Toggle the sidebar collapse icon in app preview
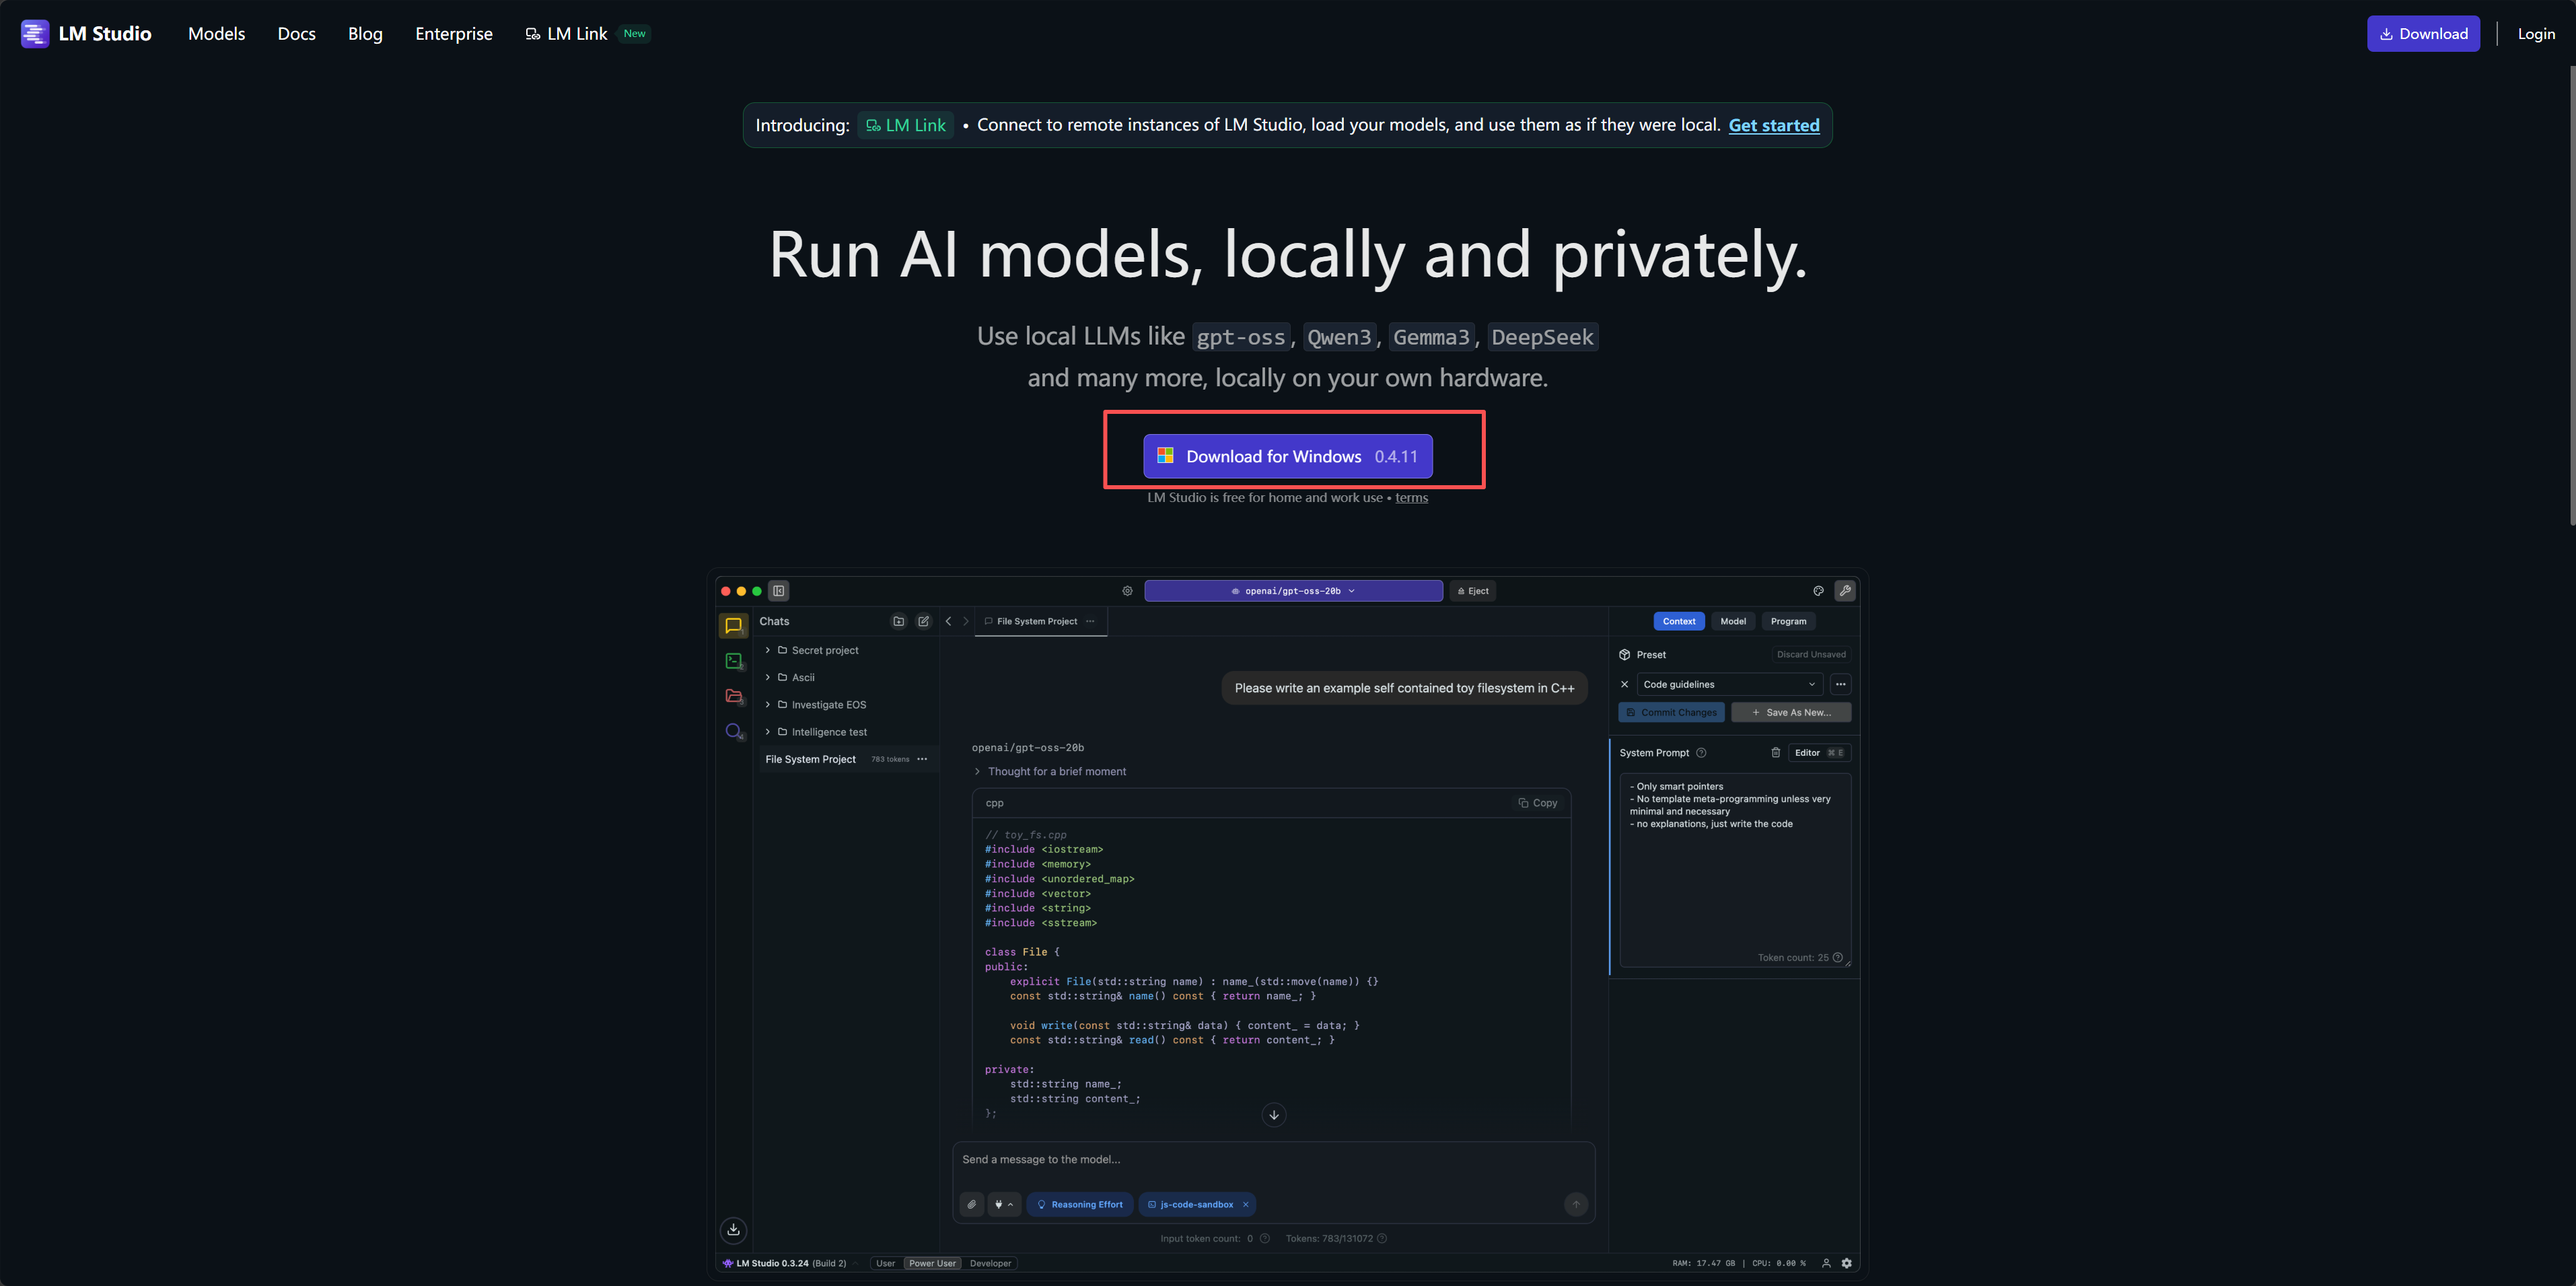 pyautogui.click(x=779, y=591)
